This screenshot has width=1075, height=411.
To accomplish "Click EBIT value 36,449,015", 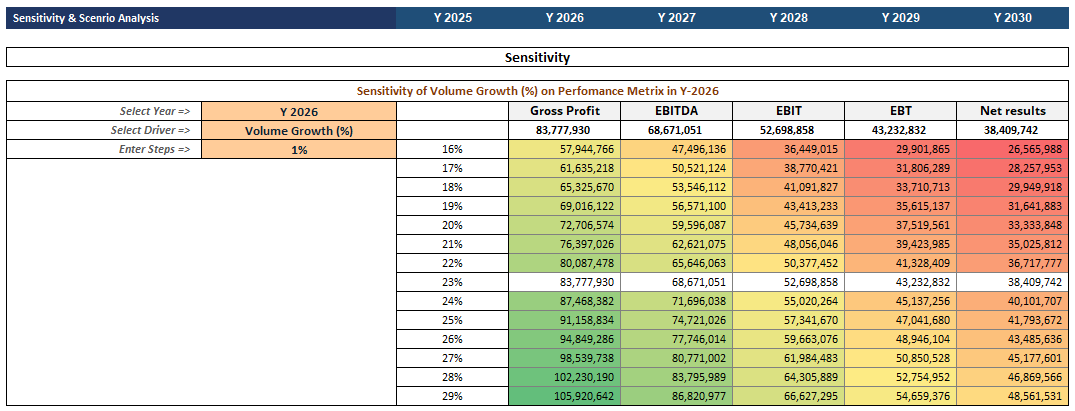I will 788,149.
